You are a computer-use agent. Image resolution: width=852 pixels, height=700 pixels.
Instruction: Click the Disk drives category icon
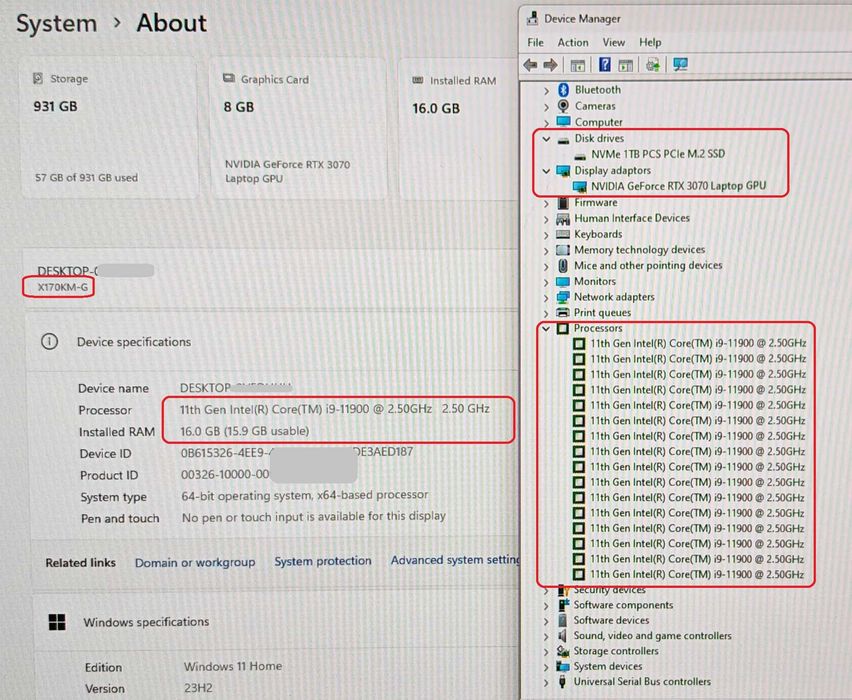563,139
